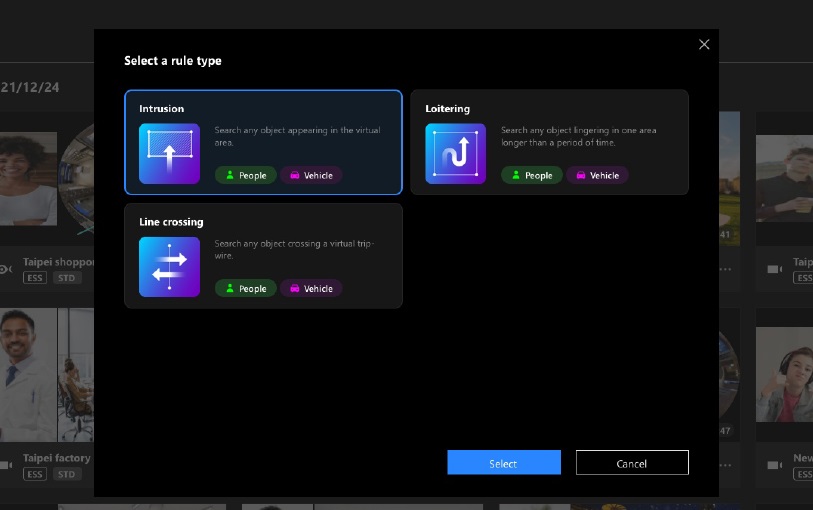This screenshot has height=510, width=813.
Task: Click the Line crossing rule icon
Action: pyautogui.click(x=169, y=267)
